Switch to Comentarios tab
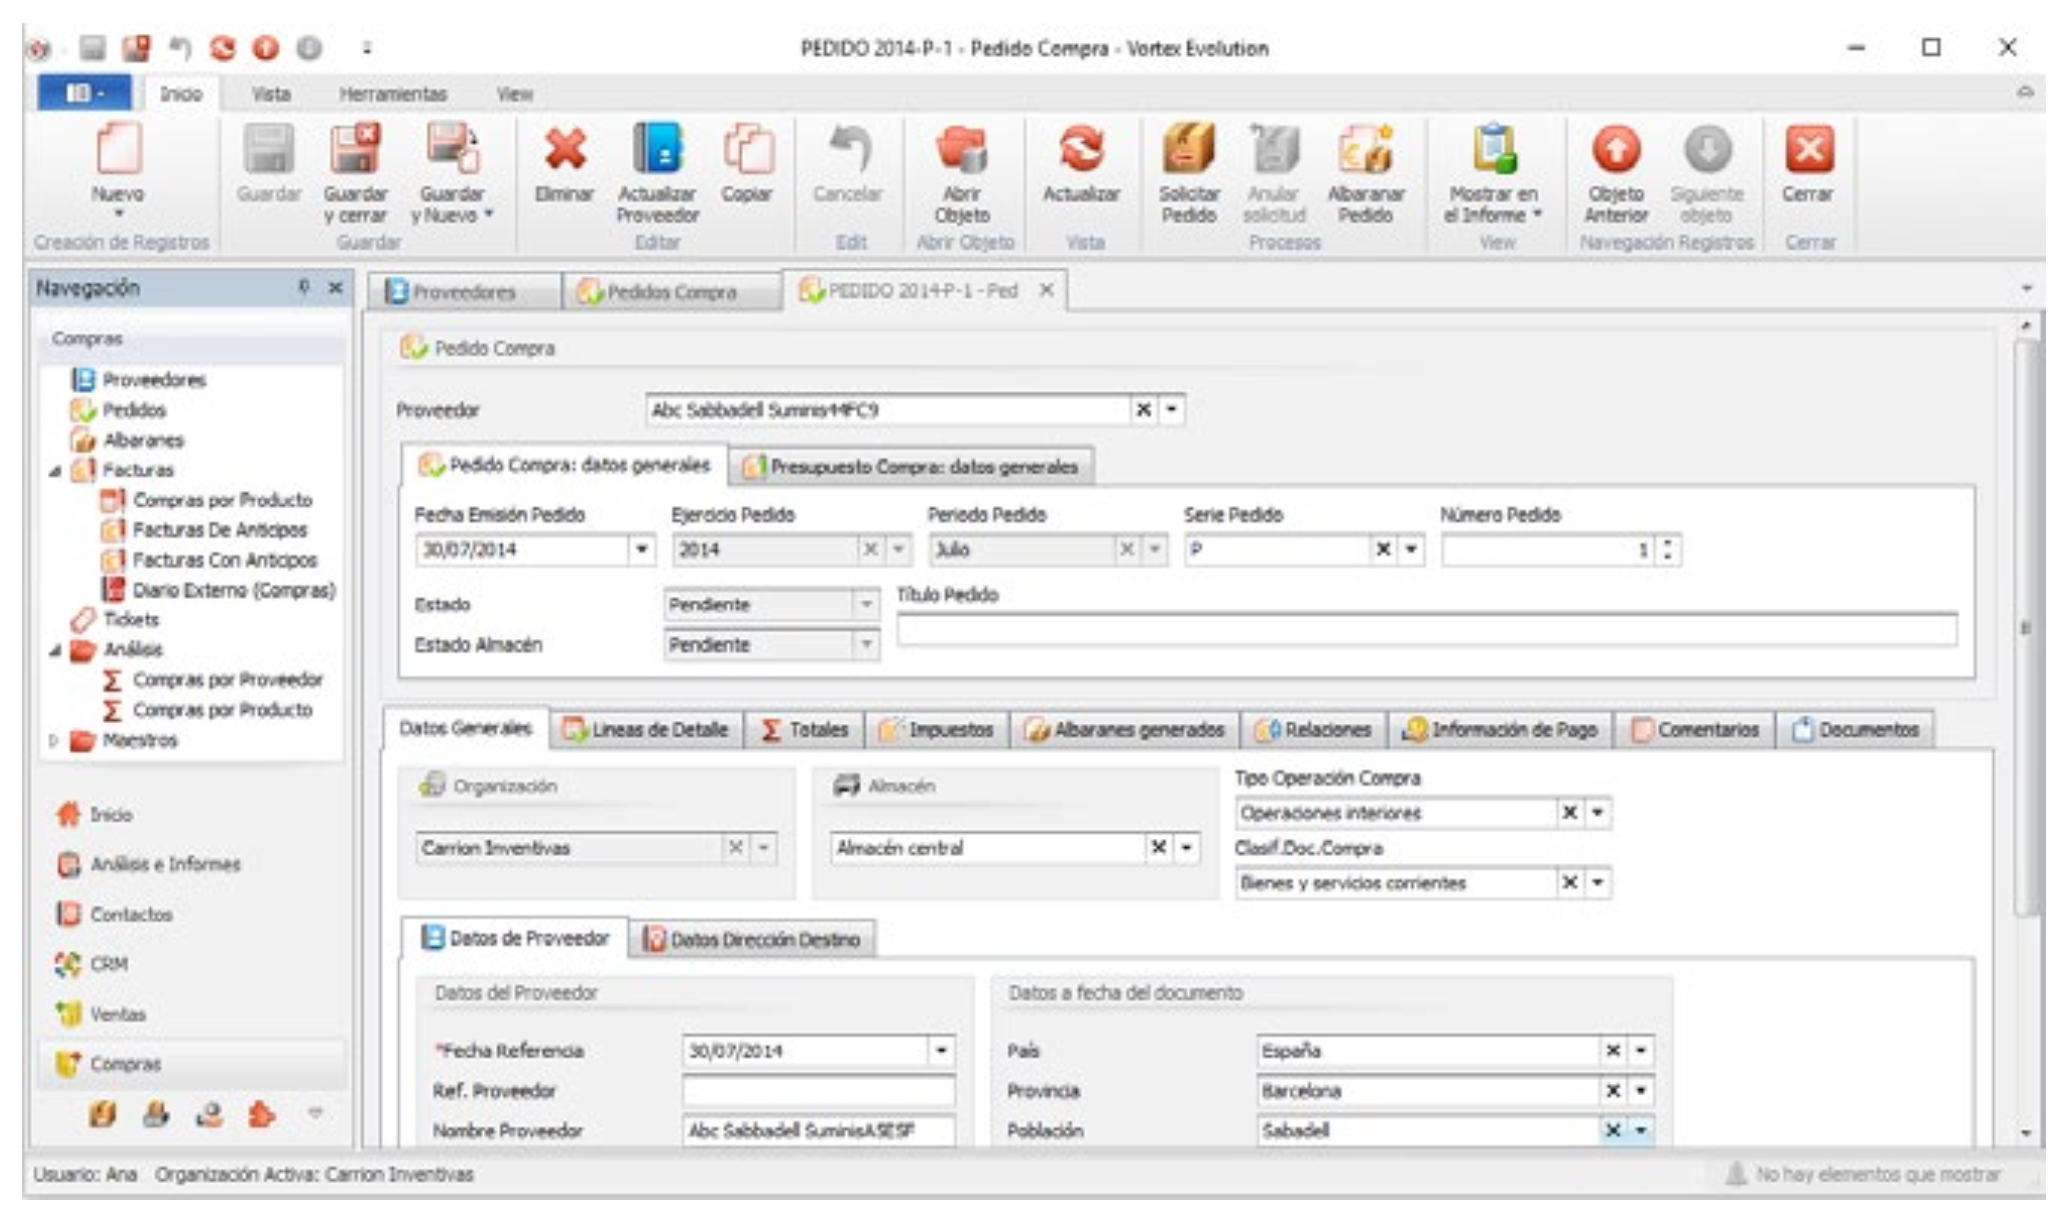The height and width of the screenshot is (1216, 2062). [1695, 730]
